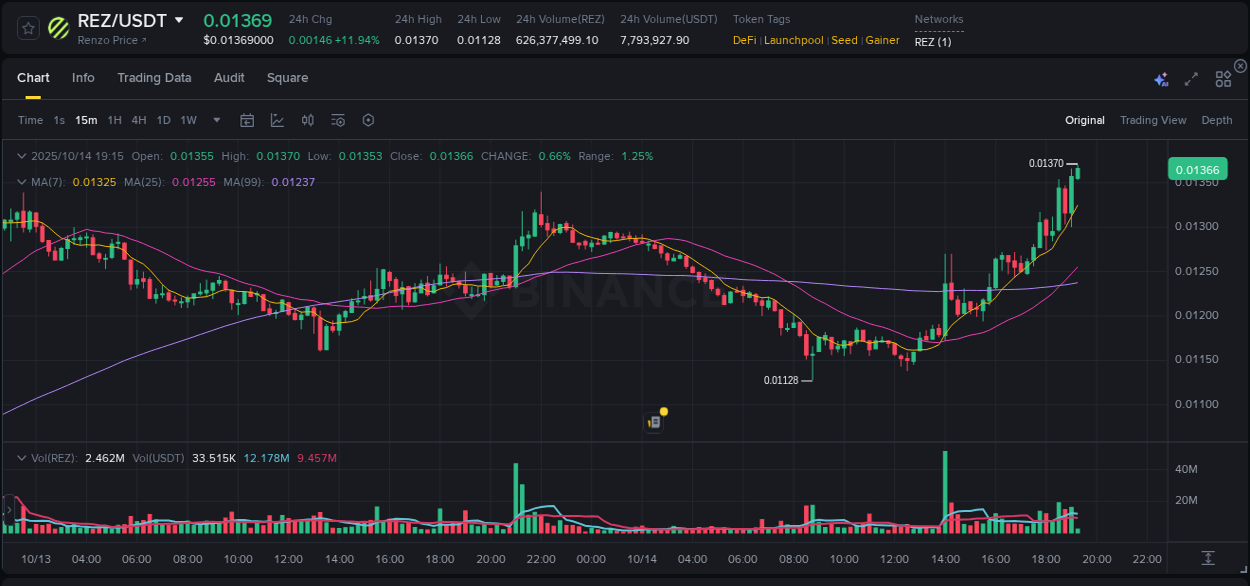Switch chart to line style via chart type icon

(x=277, y=119)
